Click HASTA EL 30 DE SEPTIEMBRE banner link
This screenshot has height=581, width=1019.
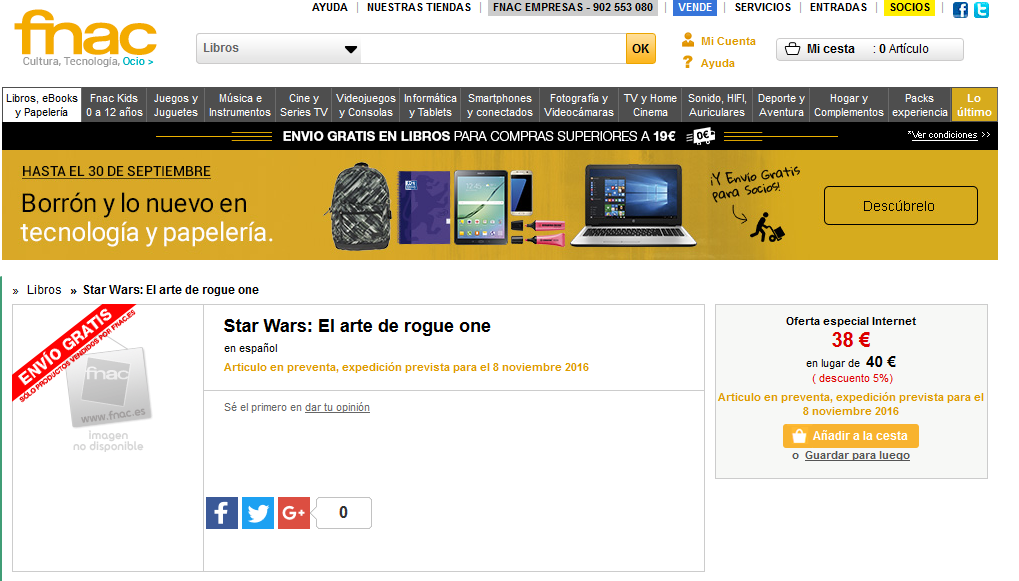point(116,172)
